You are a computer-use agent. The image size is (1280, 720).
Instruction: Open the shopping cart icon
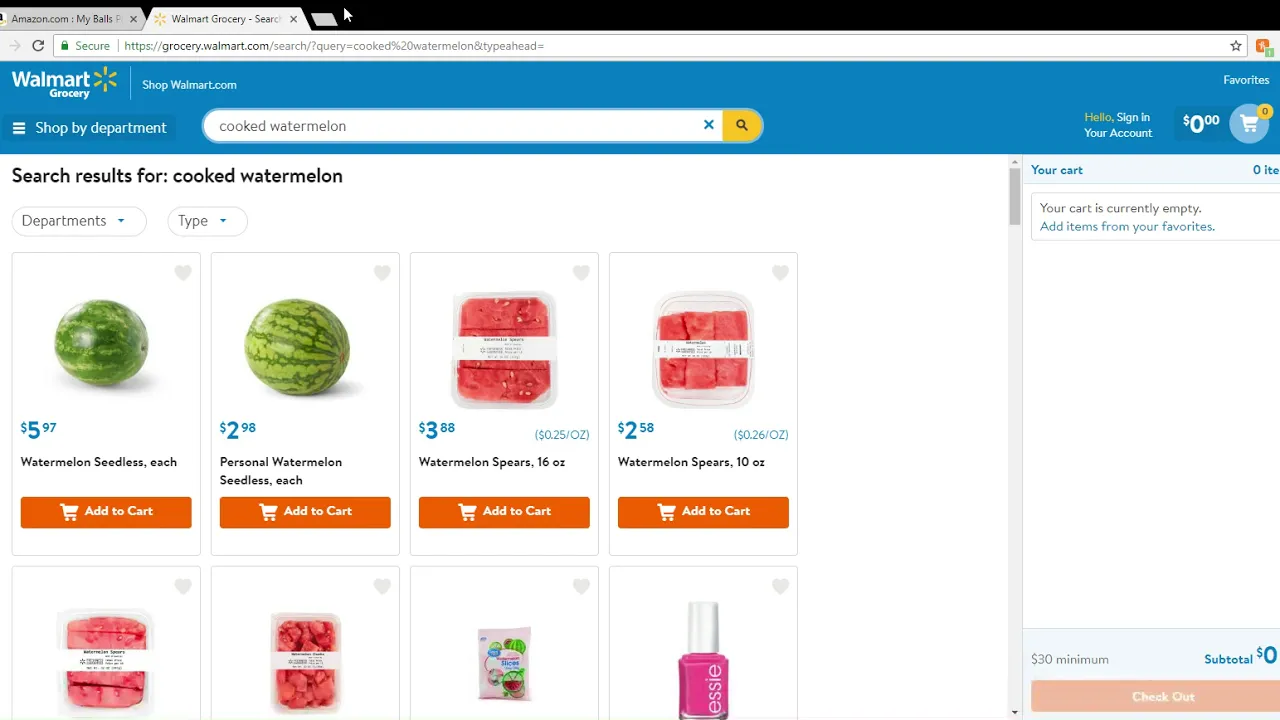(1249, 124)
